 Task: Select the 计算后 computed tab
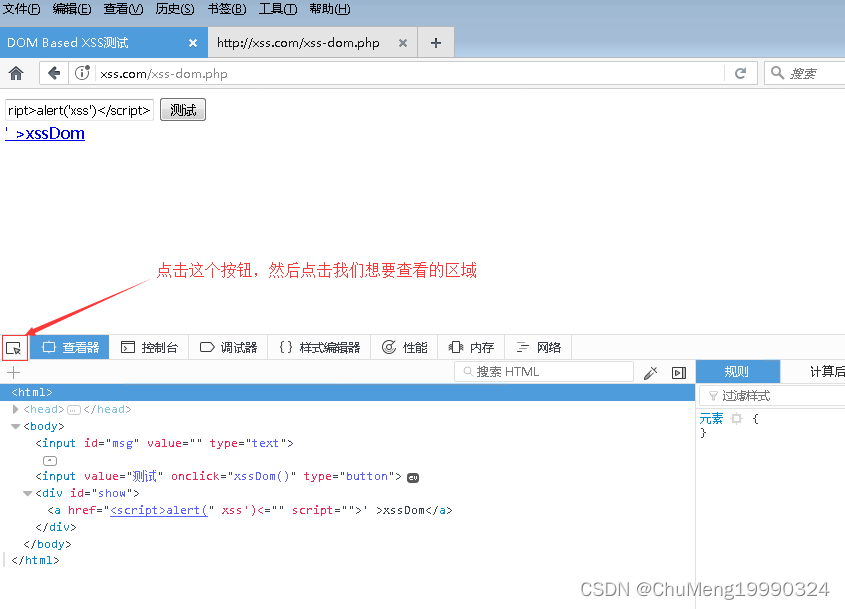tap(814, 372)
